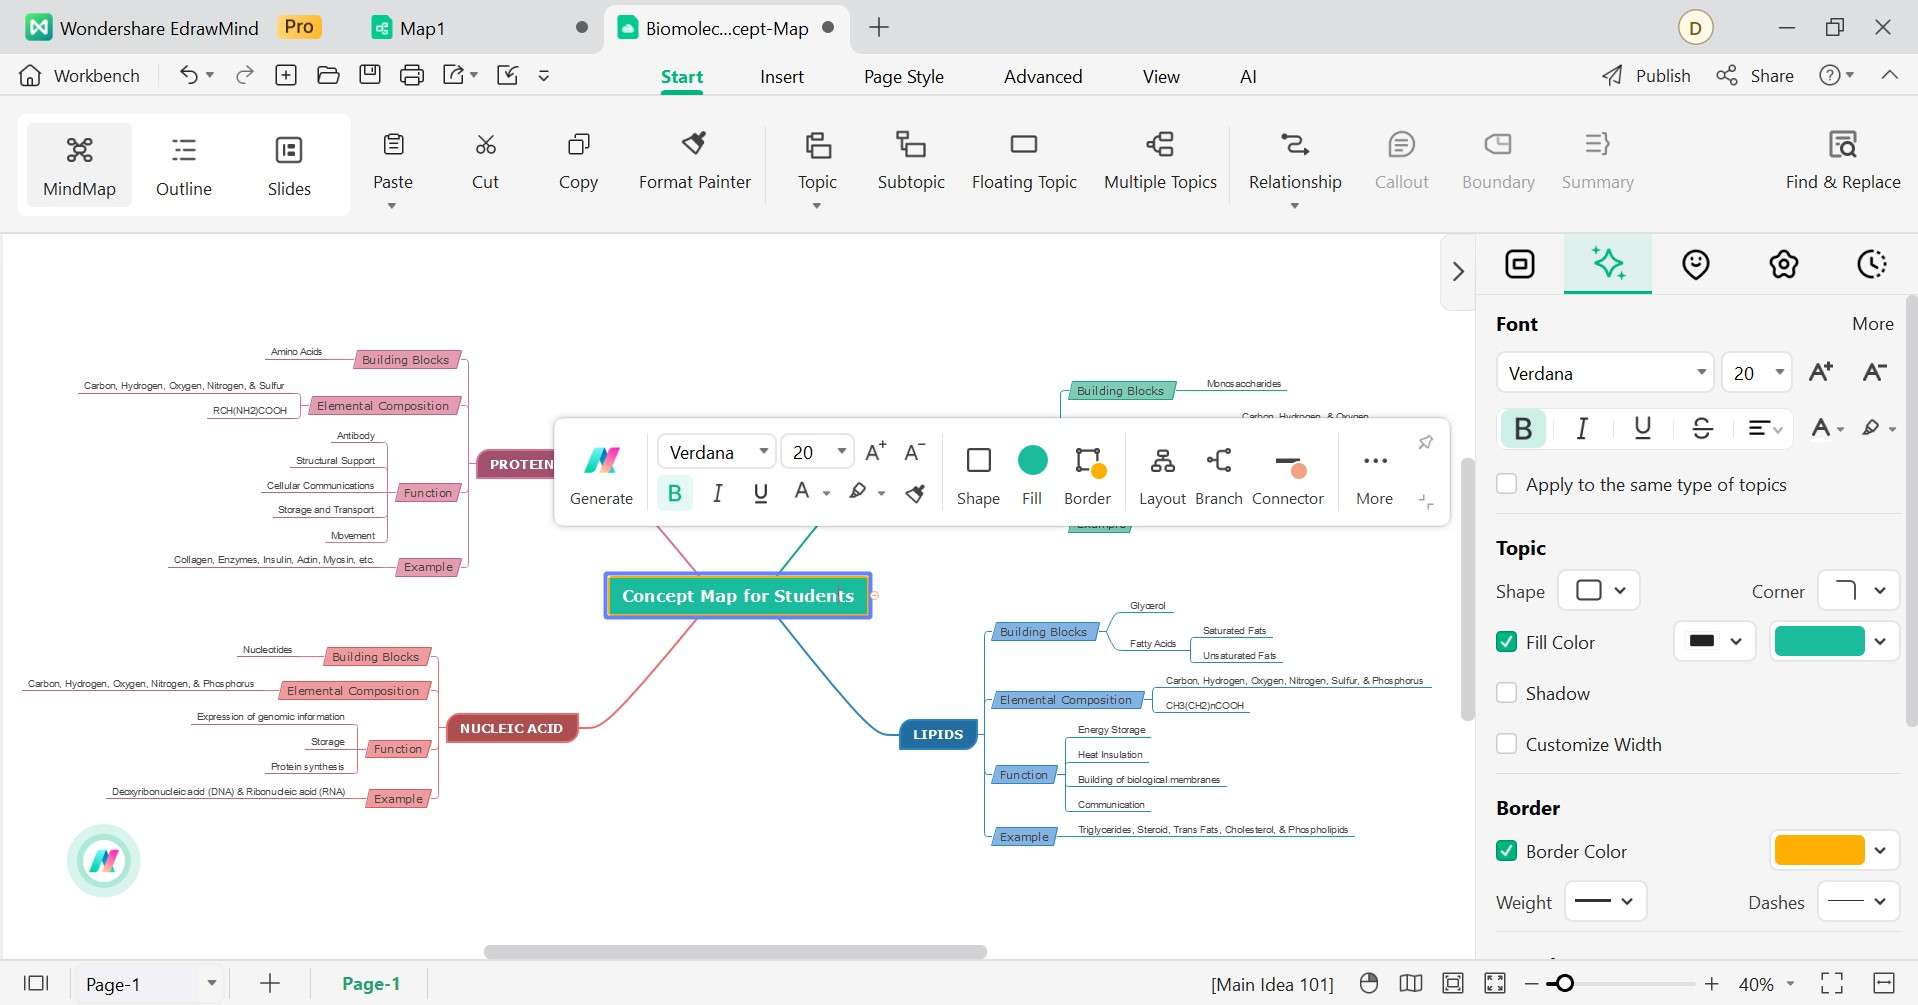
Task: Open folder icon in quick toolbar
Action: click(328, 75)
